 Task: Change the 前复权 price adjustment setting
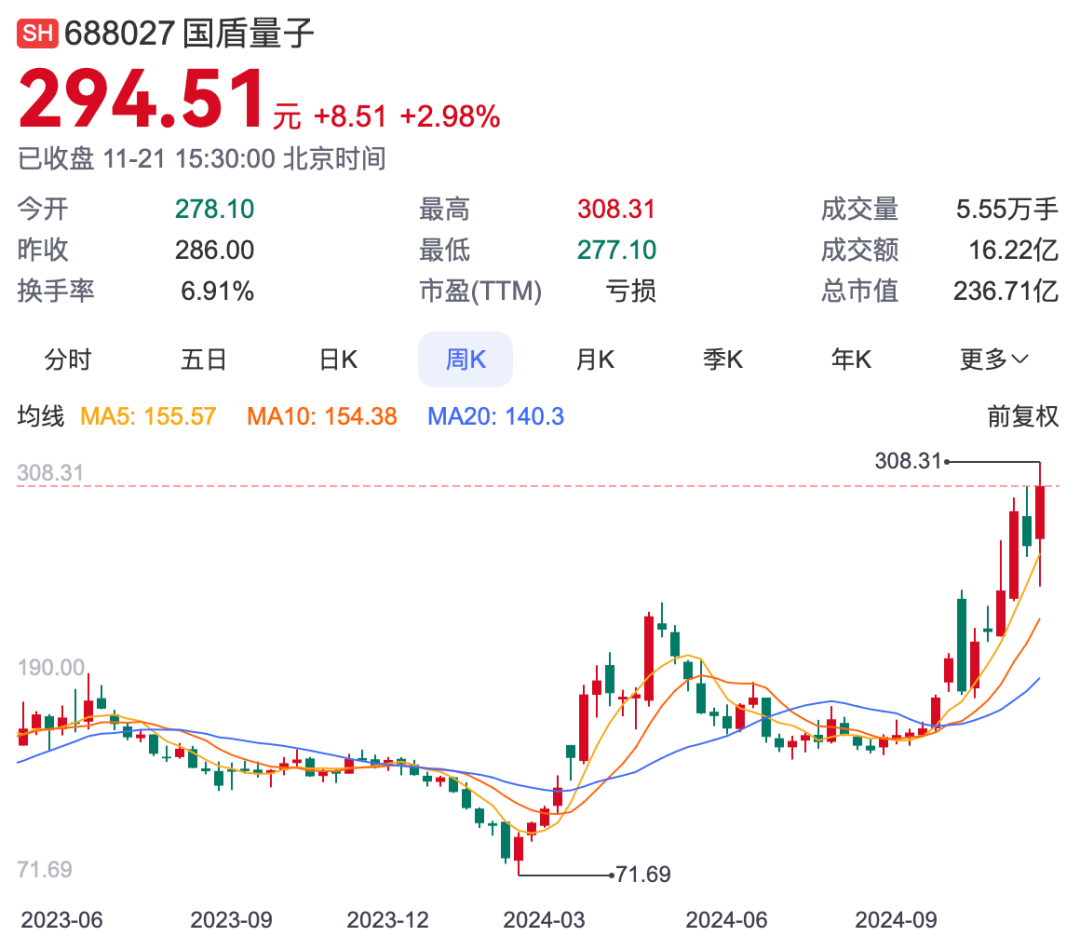pos(1023,416)
